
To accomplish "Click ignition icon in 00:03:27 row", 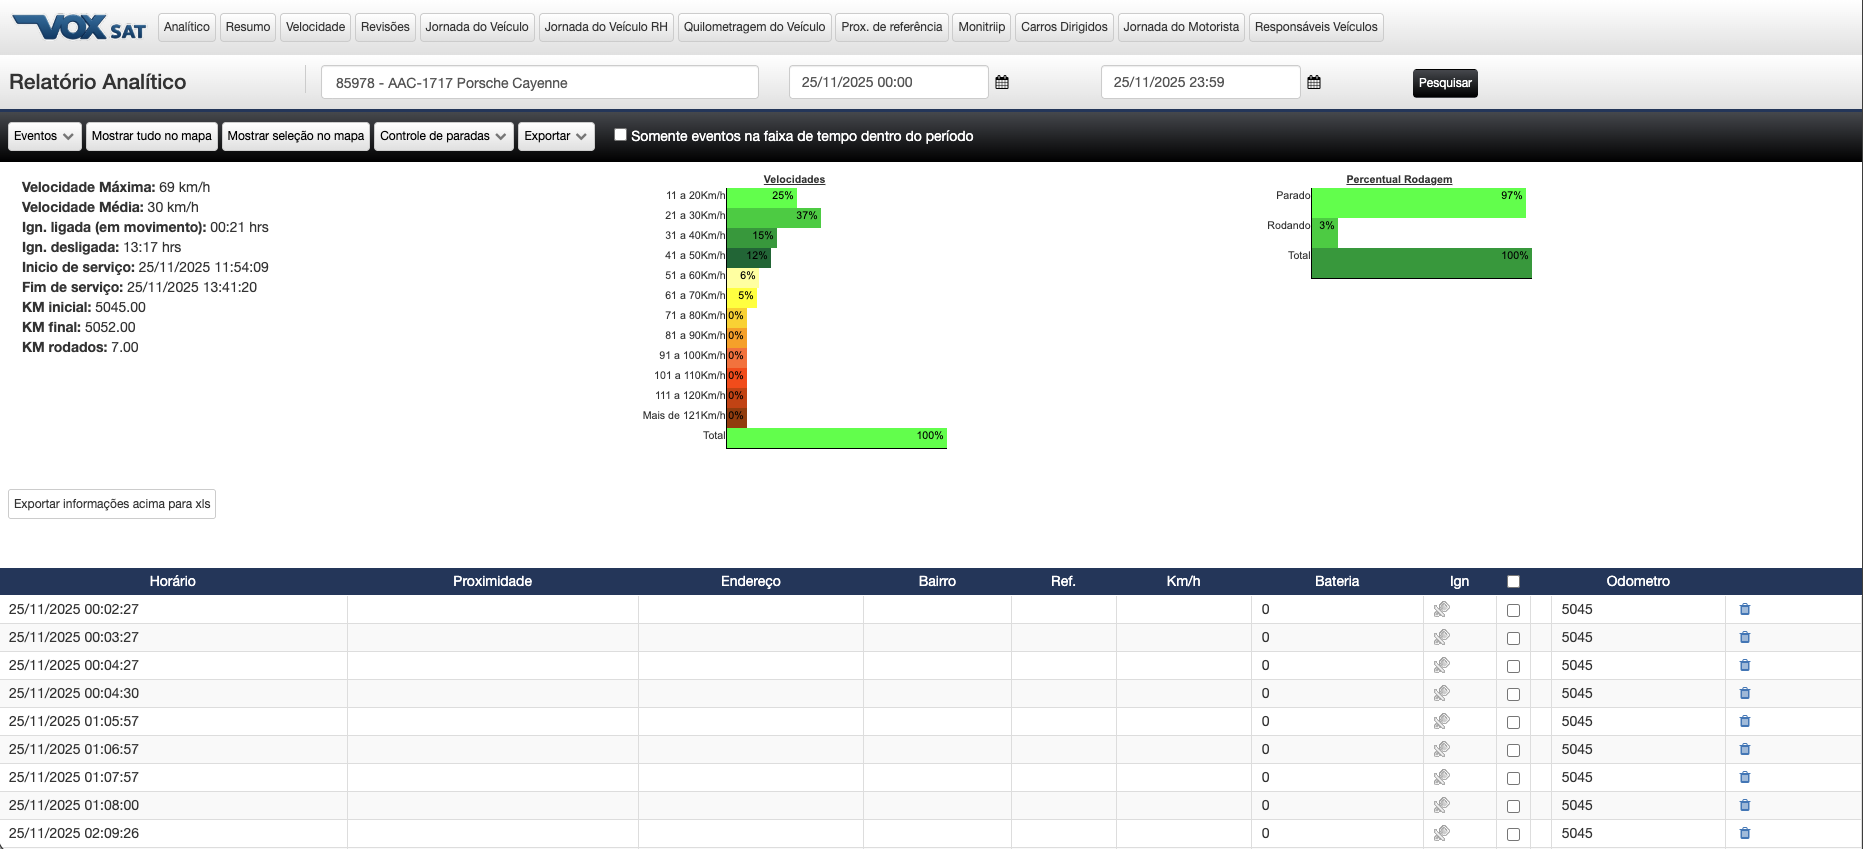I will coord(1441,637).
